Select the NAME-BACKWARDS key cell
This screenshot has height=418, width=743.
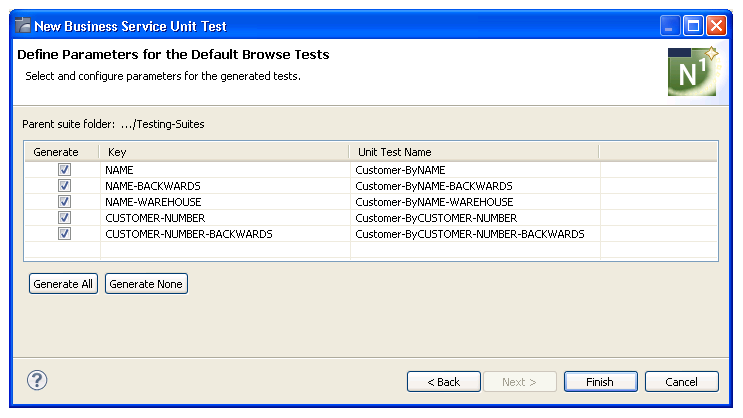225,186
